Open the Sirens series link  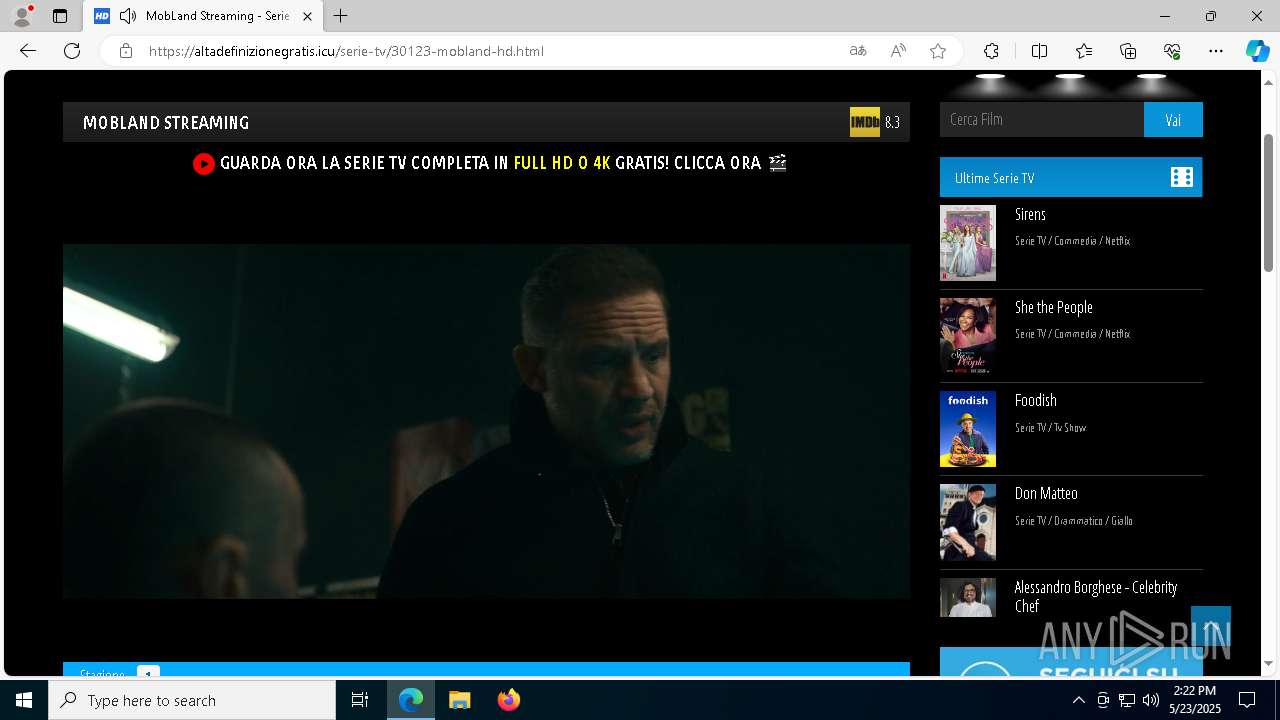(1030, 214)
